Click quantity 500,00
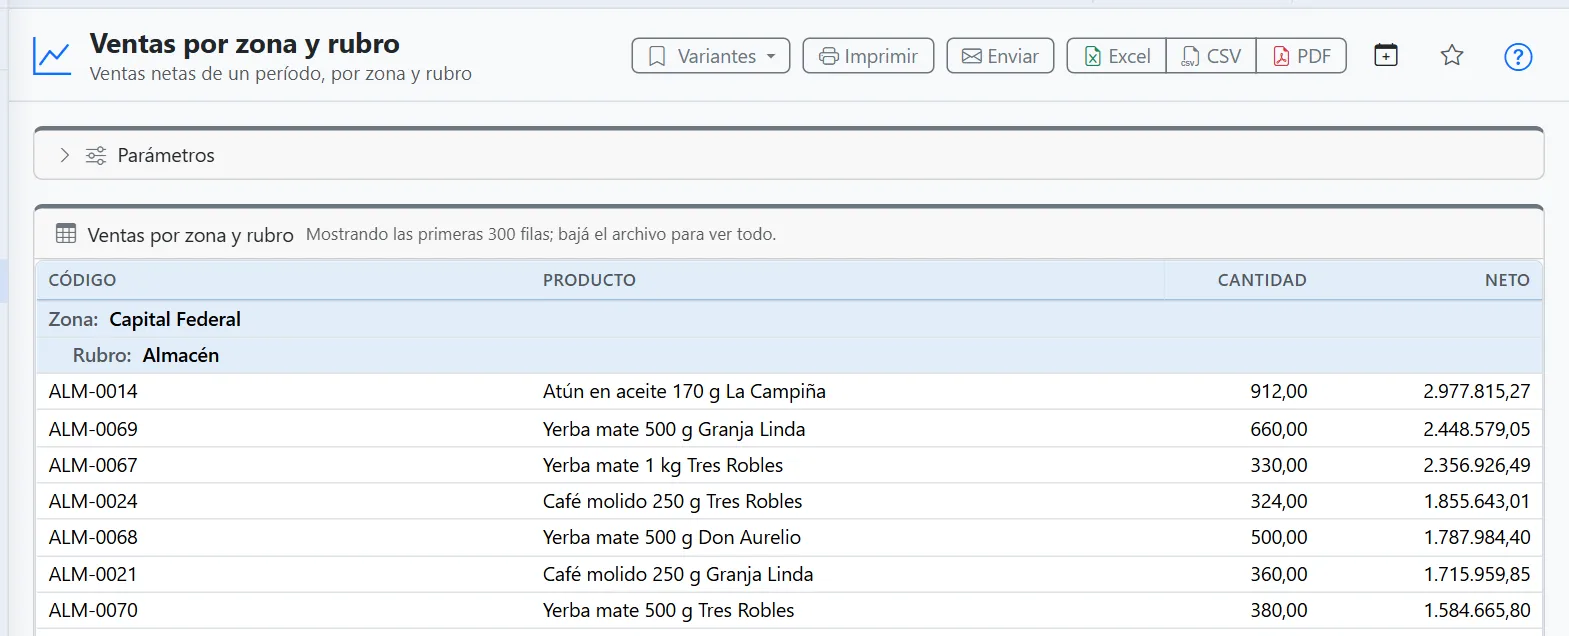 (x=1278, y=537)
